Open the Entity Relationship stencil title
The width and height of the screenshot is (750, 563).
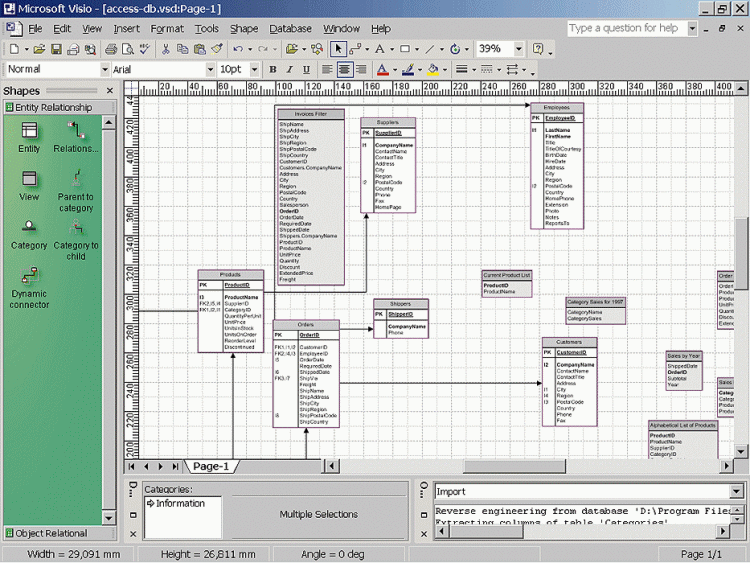pos(55,108)
